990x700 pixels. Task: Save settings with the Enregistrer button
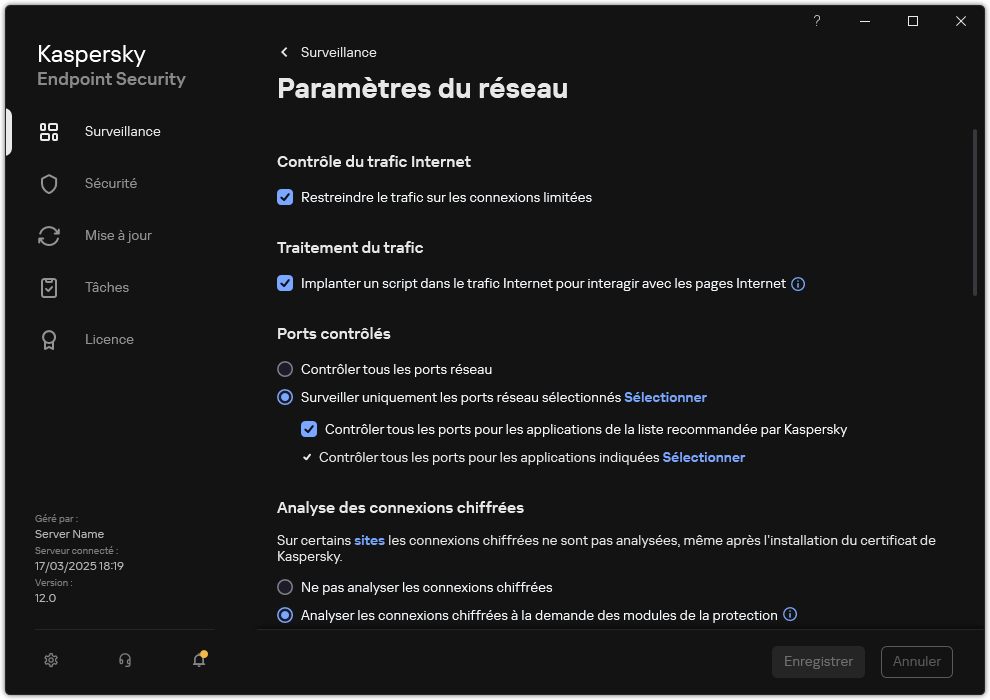tap(818, 661)
